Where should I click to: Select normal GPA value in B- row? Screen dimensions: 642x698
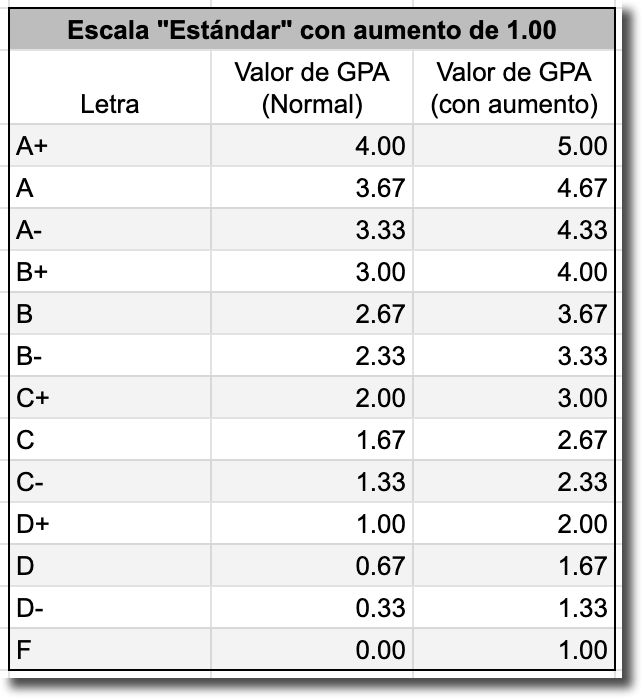click(311, 356)
